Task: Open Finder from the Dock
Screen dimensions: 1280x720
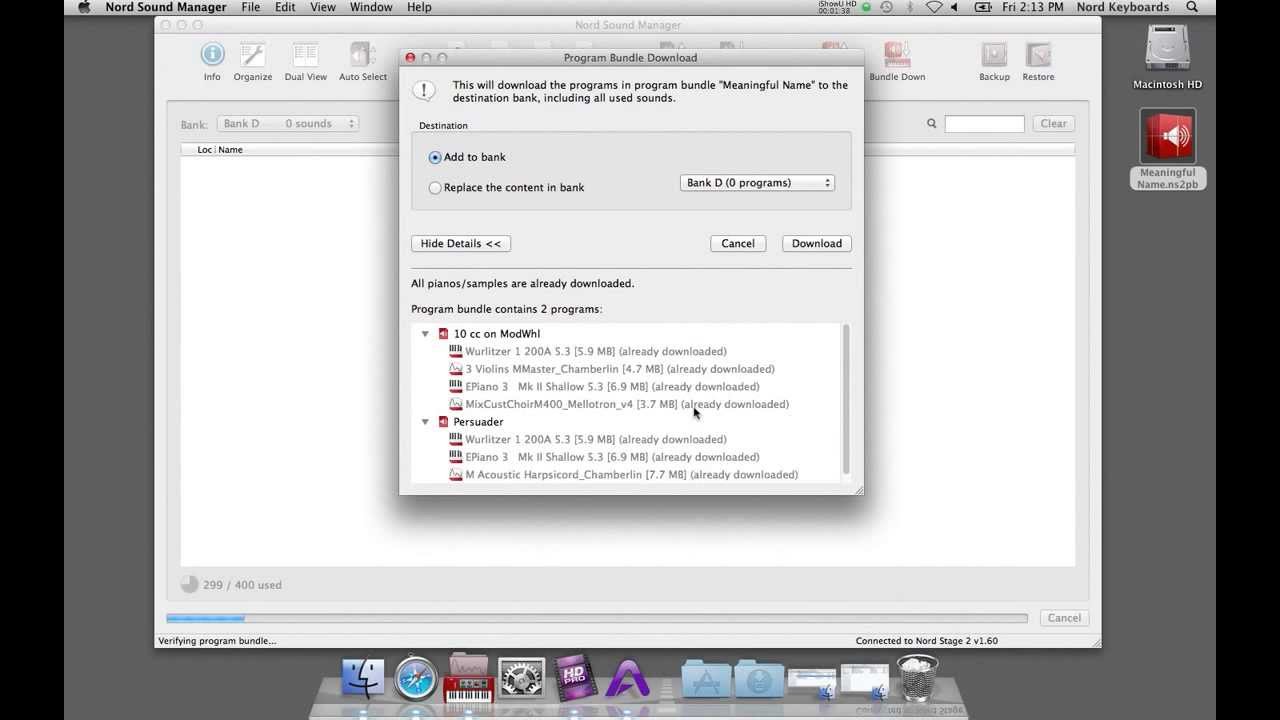Action: click(363, 678)
